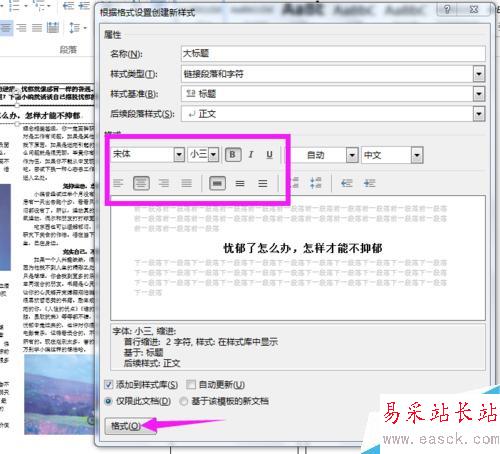Screen dimensions: 500x454
Task: Set right alignment in the style dialog
Action: (164, 183)
